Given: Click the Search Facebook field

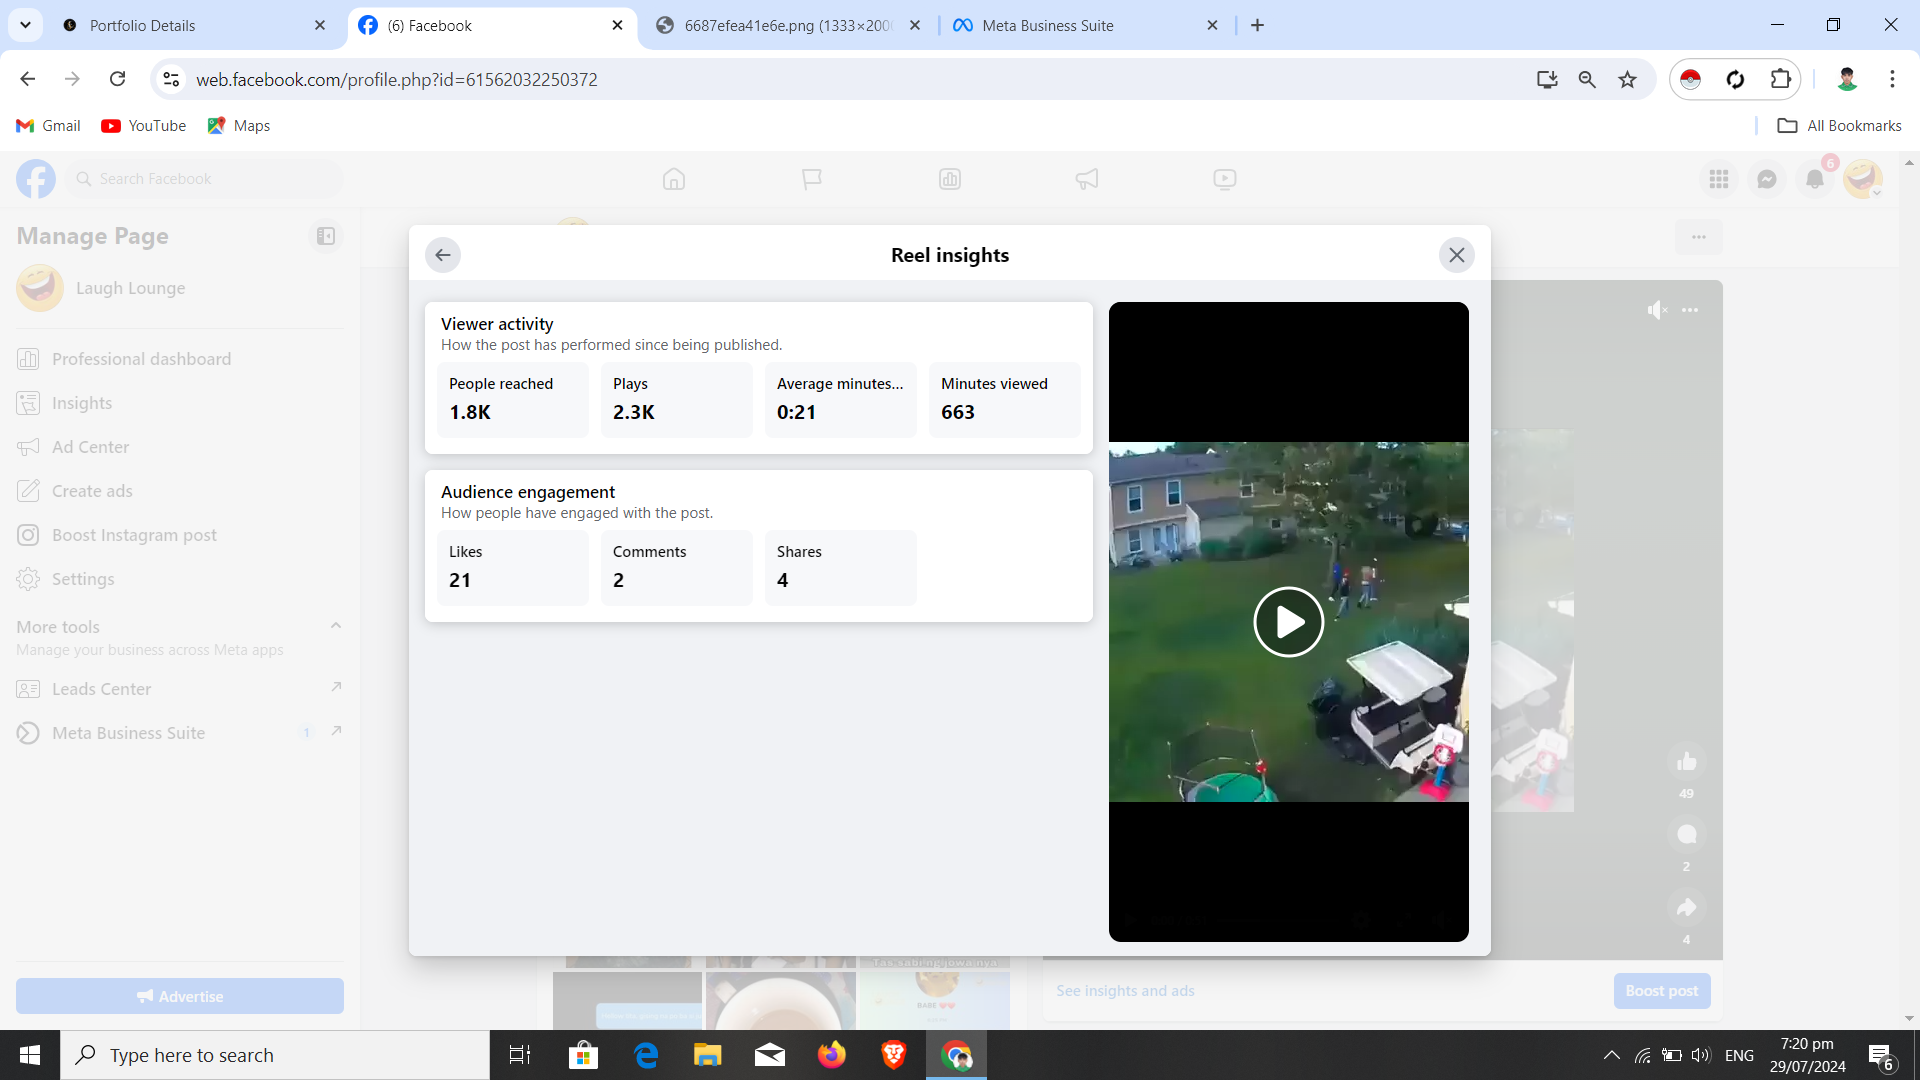Looking at the screenshot, I should (205, 179).
